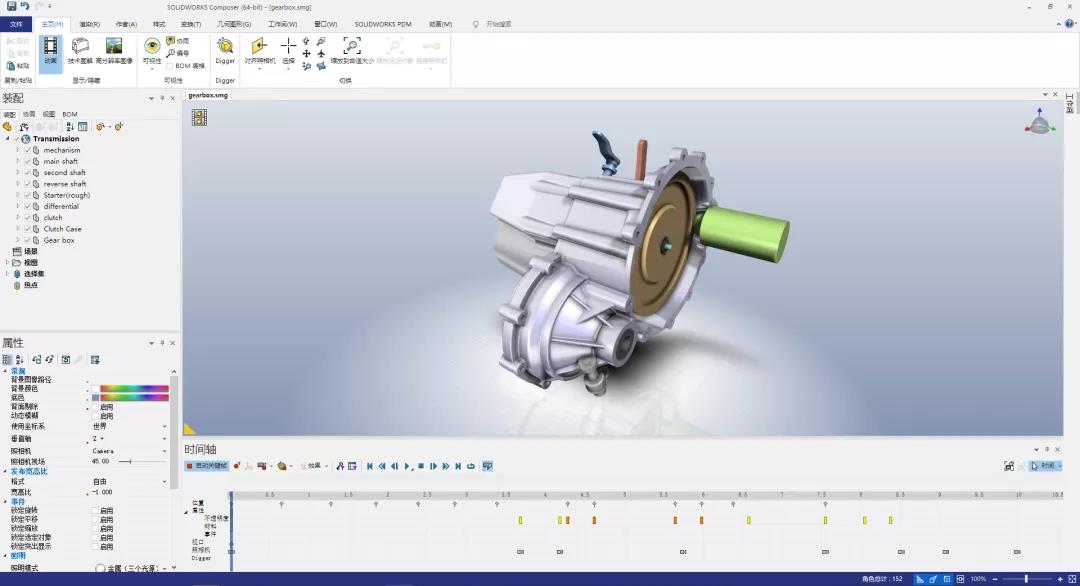Click the 自动关键帧 auto keyframe button
Image resolution: width=1080 pixels, height=586 pixels.
(x=207, y=466)
